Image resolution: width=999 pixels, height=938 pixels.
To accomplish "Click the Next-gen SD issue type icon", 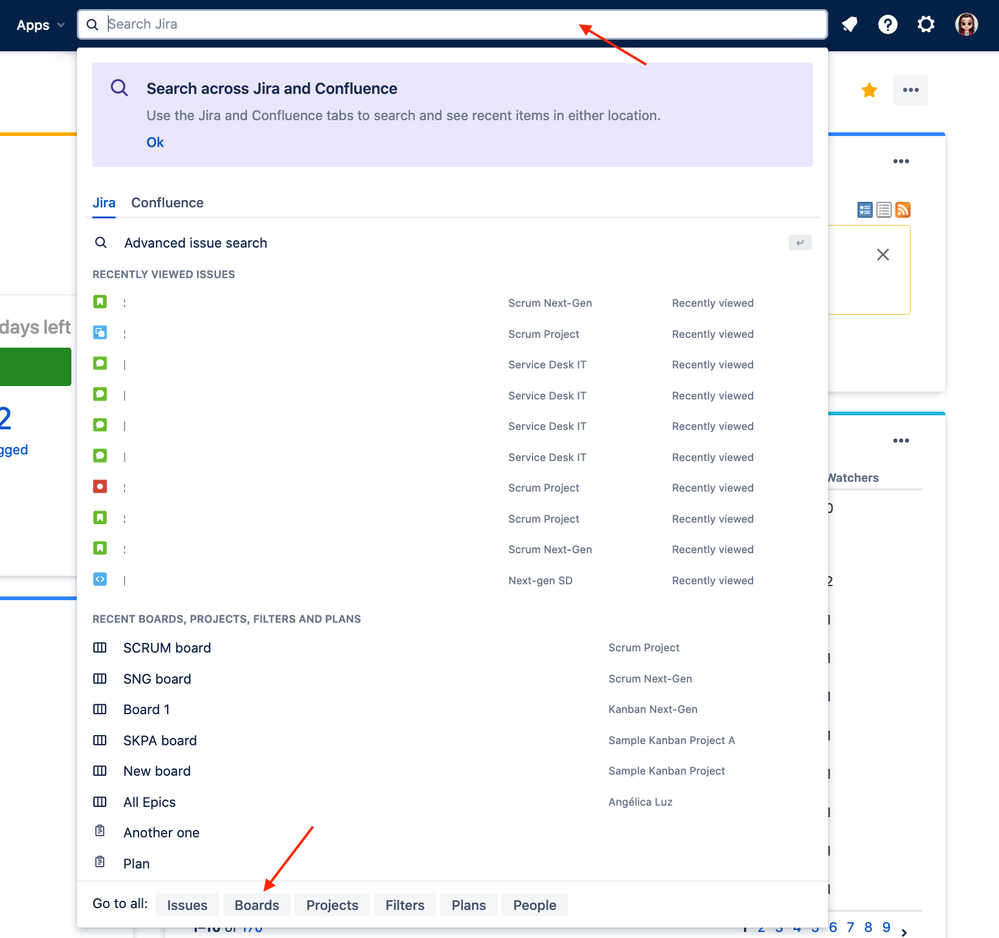I will click(x=100, y=579).
